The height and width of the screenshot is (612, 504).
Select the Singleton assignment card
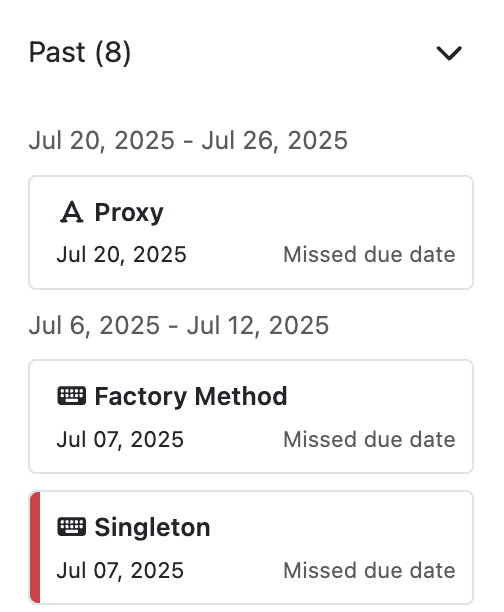coord(251,548)
